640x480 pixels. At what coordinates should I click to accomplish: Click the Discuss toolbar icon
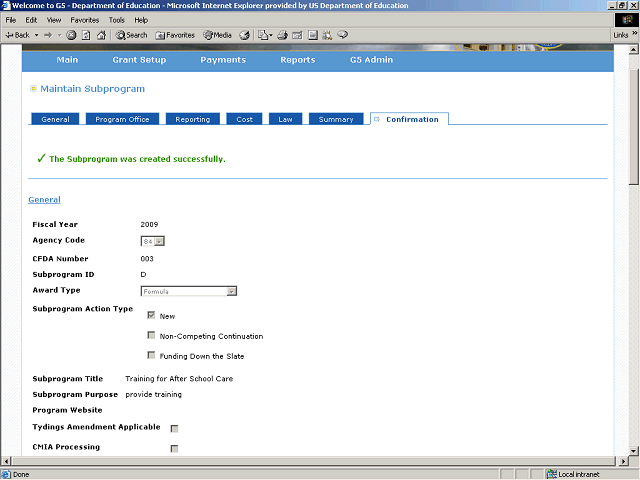tap(313, 35)
